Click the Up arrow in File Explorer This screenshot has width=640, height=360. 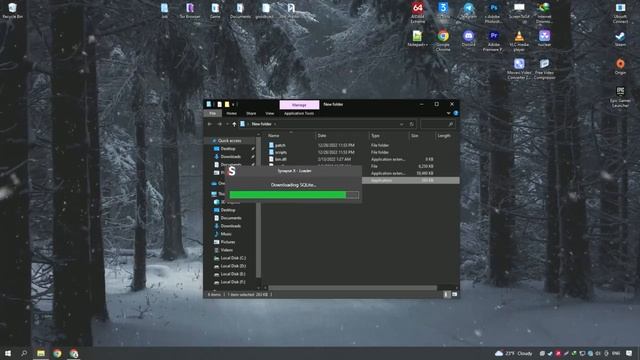234,124
